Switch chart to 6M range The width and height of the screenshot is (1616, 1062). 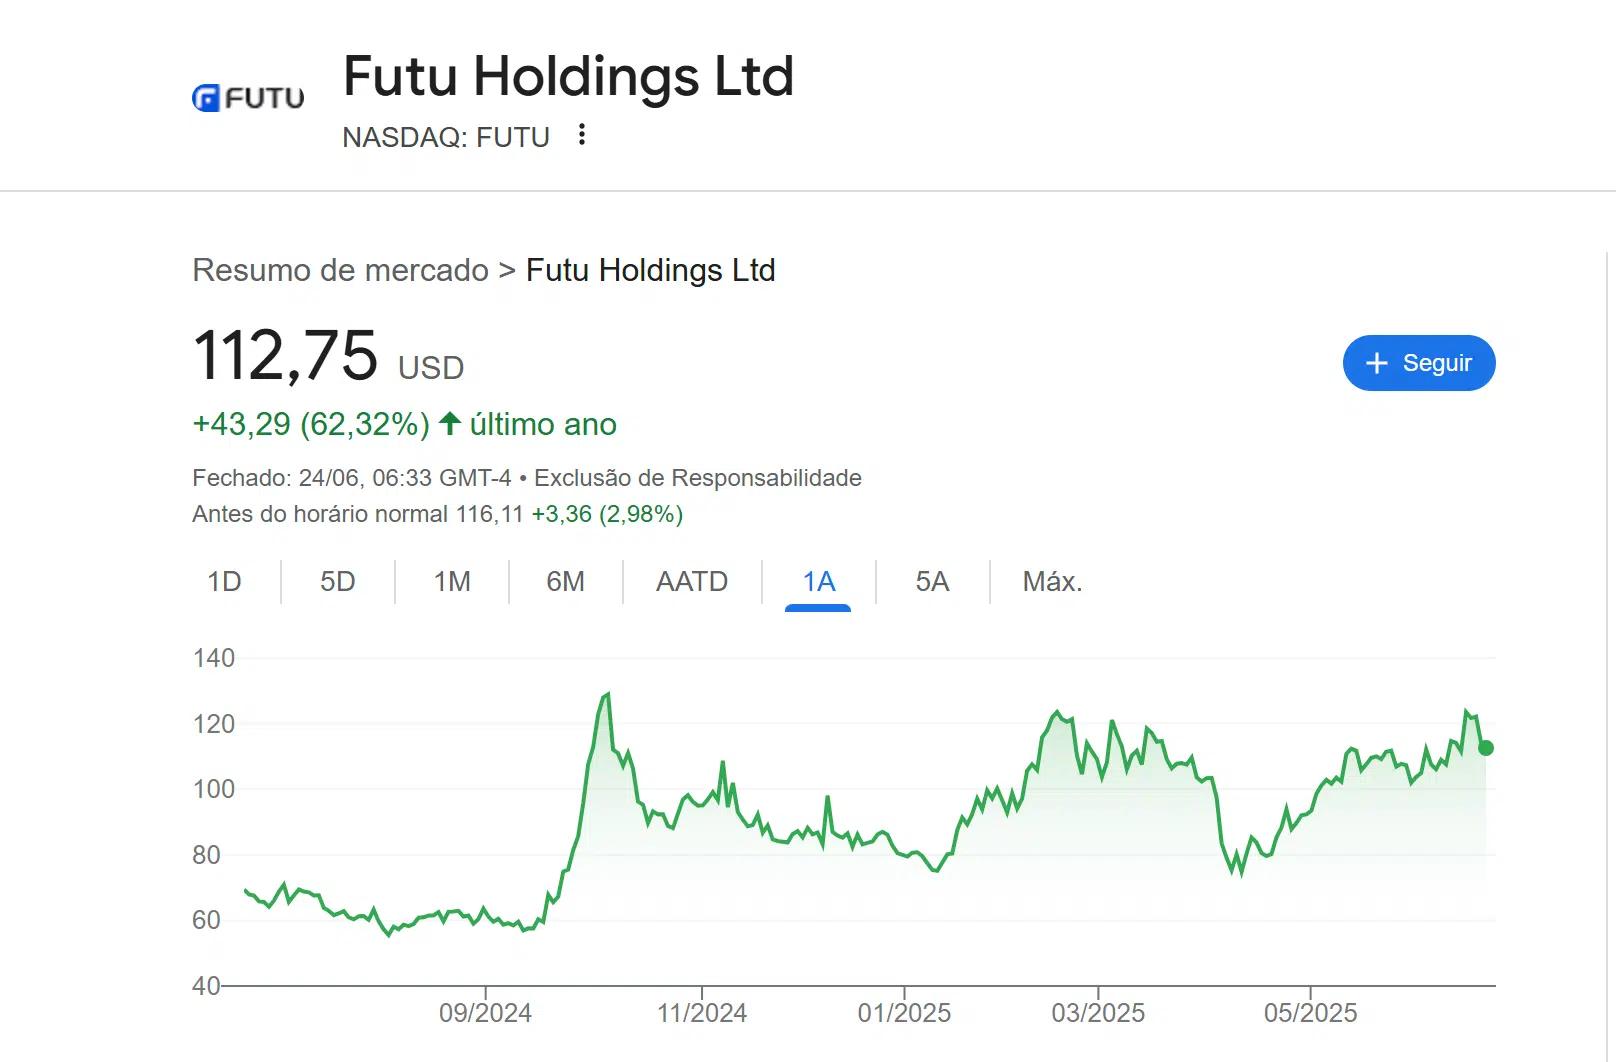point(566,582)
